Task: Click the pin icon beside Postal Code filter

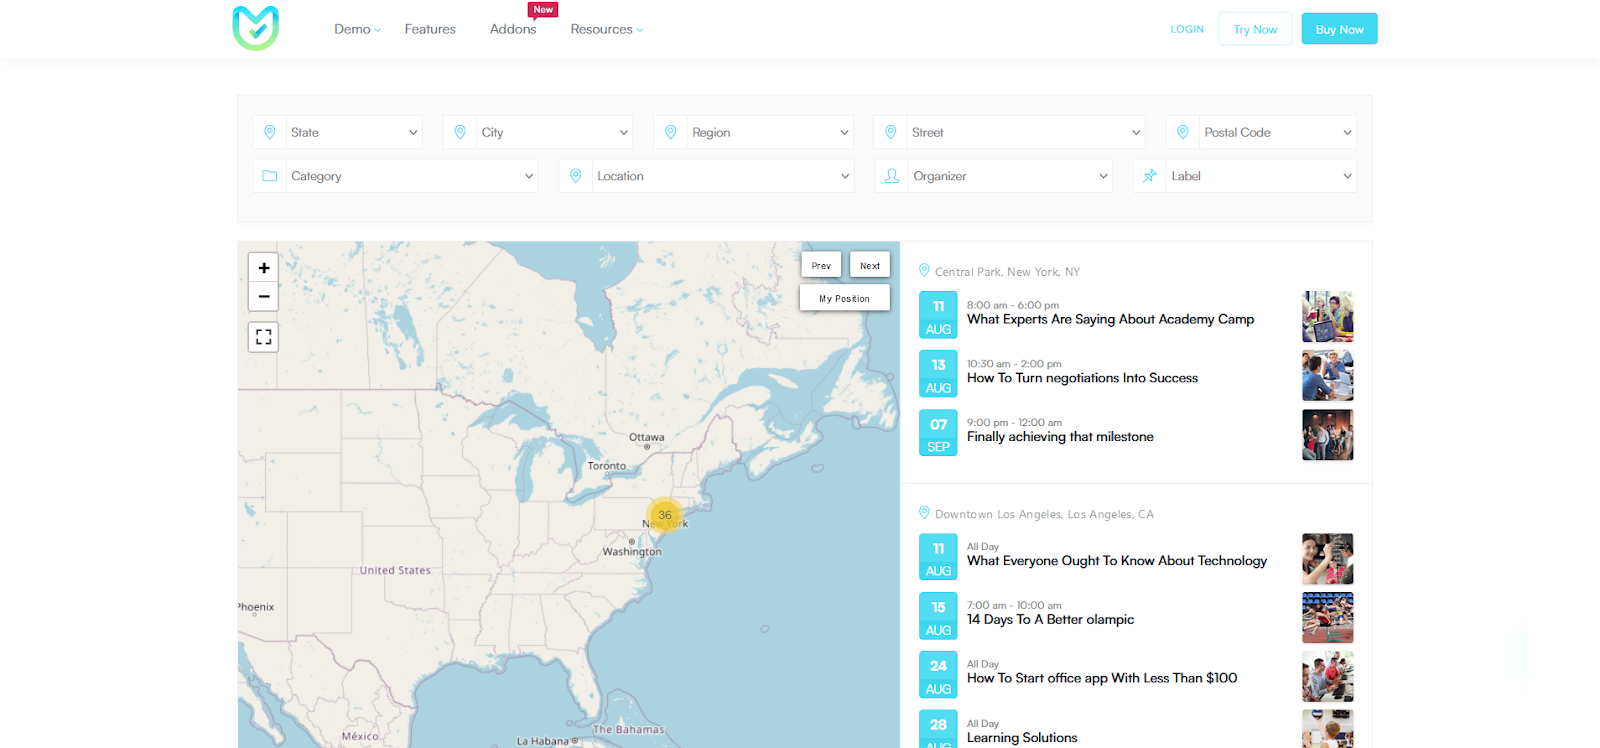Action: click(1183, 132)
